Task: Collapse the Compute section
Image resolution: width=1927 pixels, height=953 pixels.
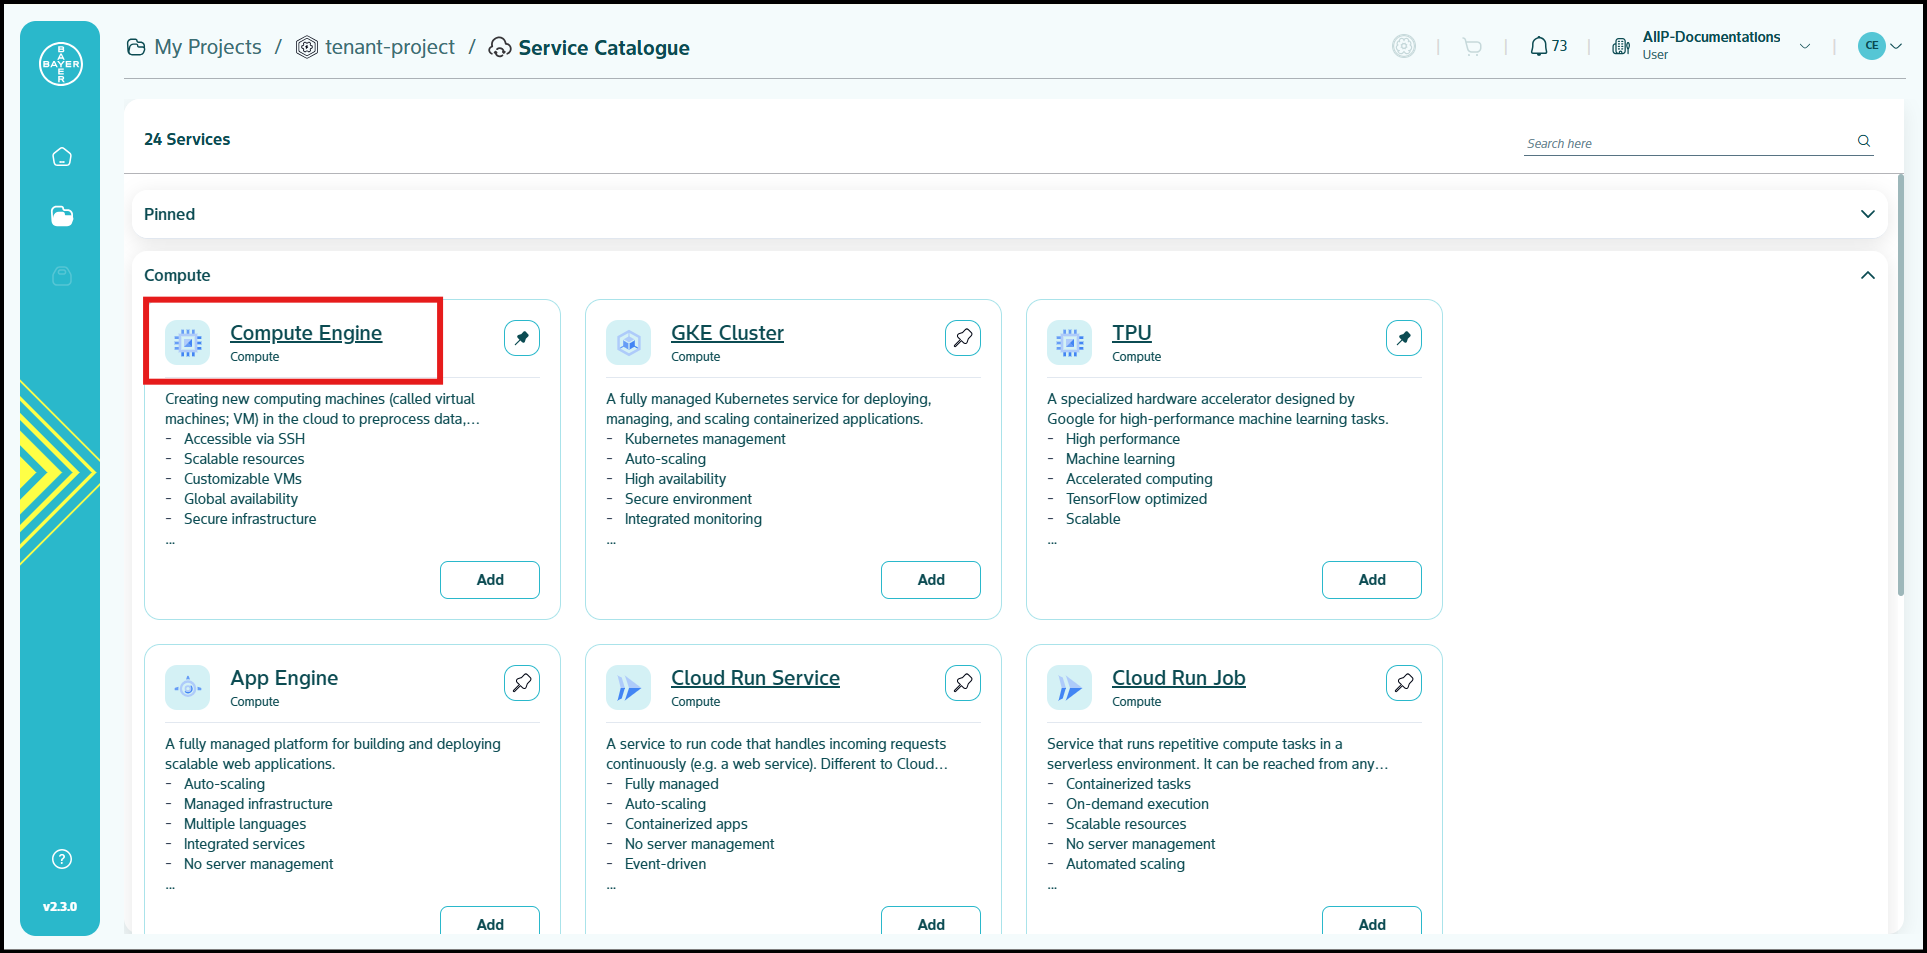Action: pyautogui.click(x=1867, y=275)
